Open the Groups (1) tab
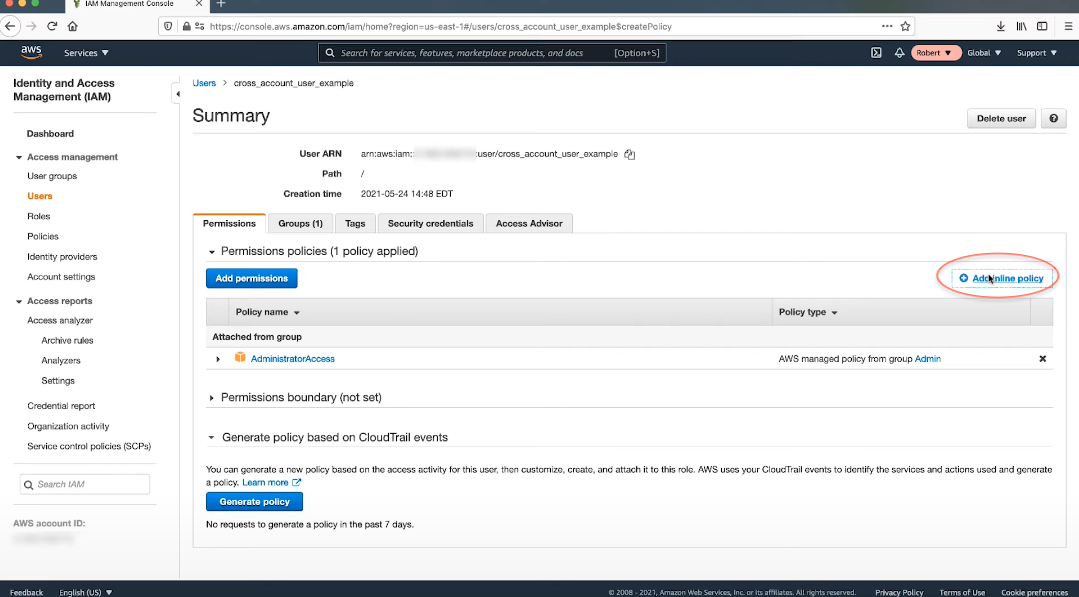Image resolution: width=1079 pixels, height=597 pixels. (300, 223)
